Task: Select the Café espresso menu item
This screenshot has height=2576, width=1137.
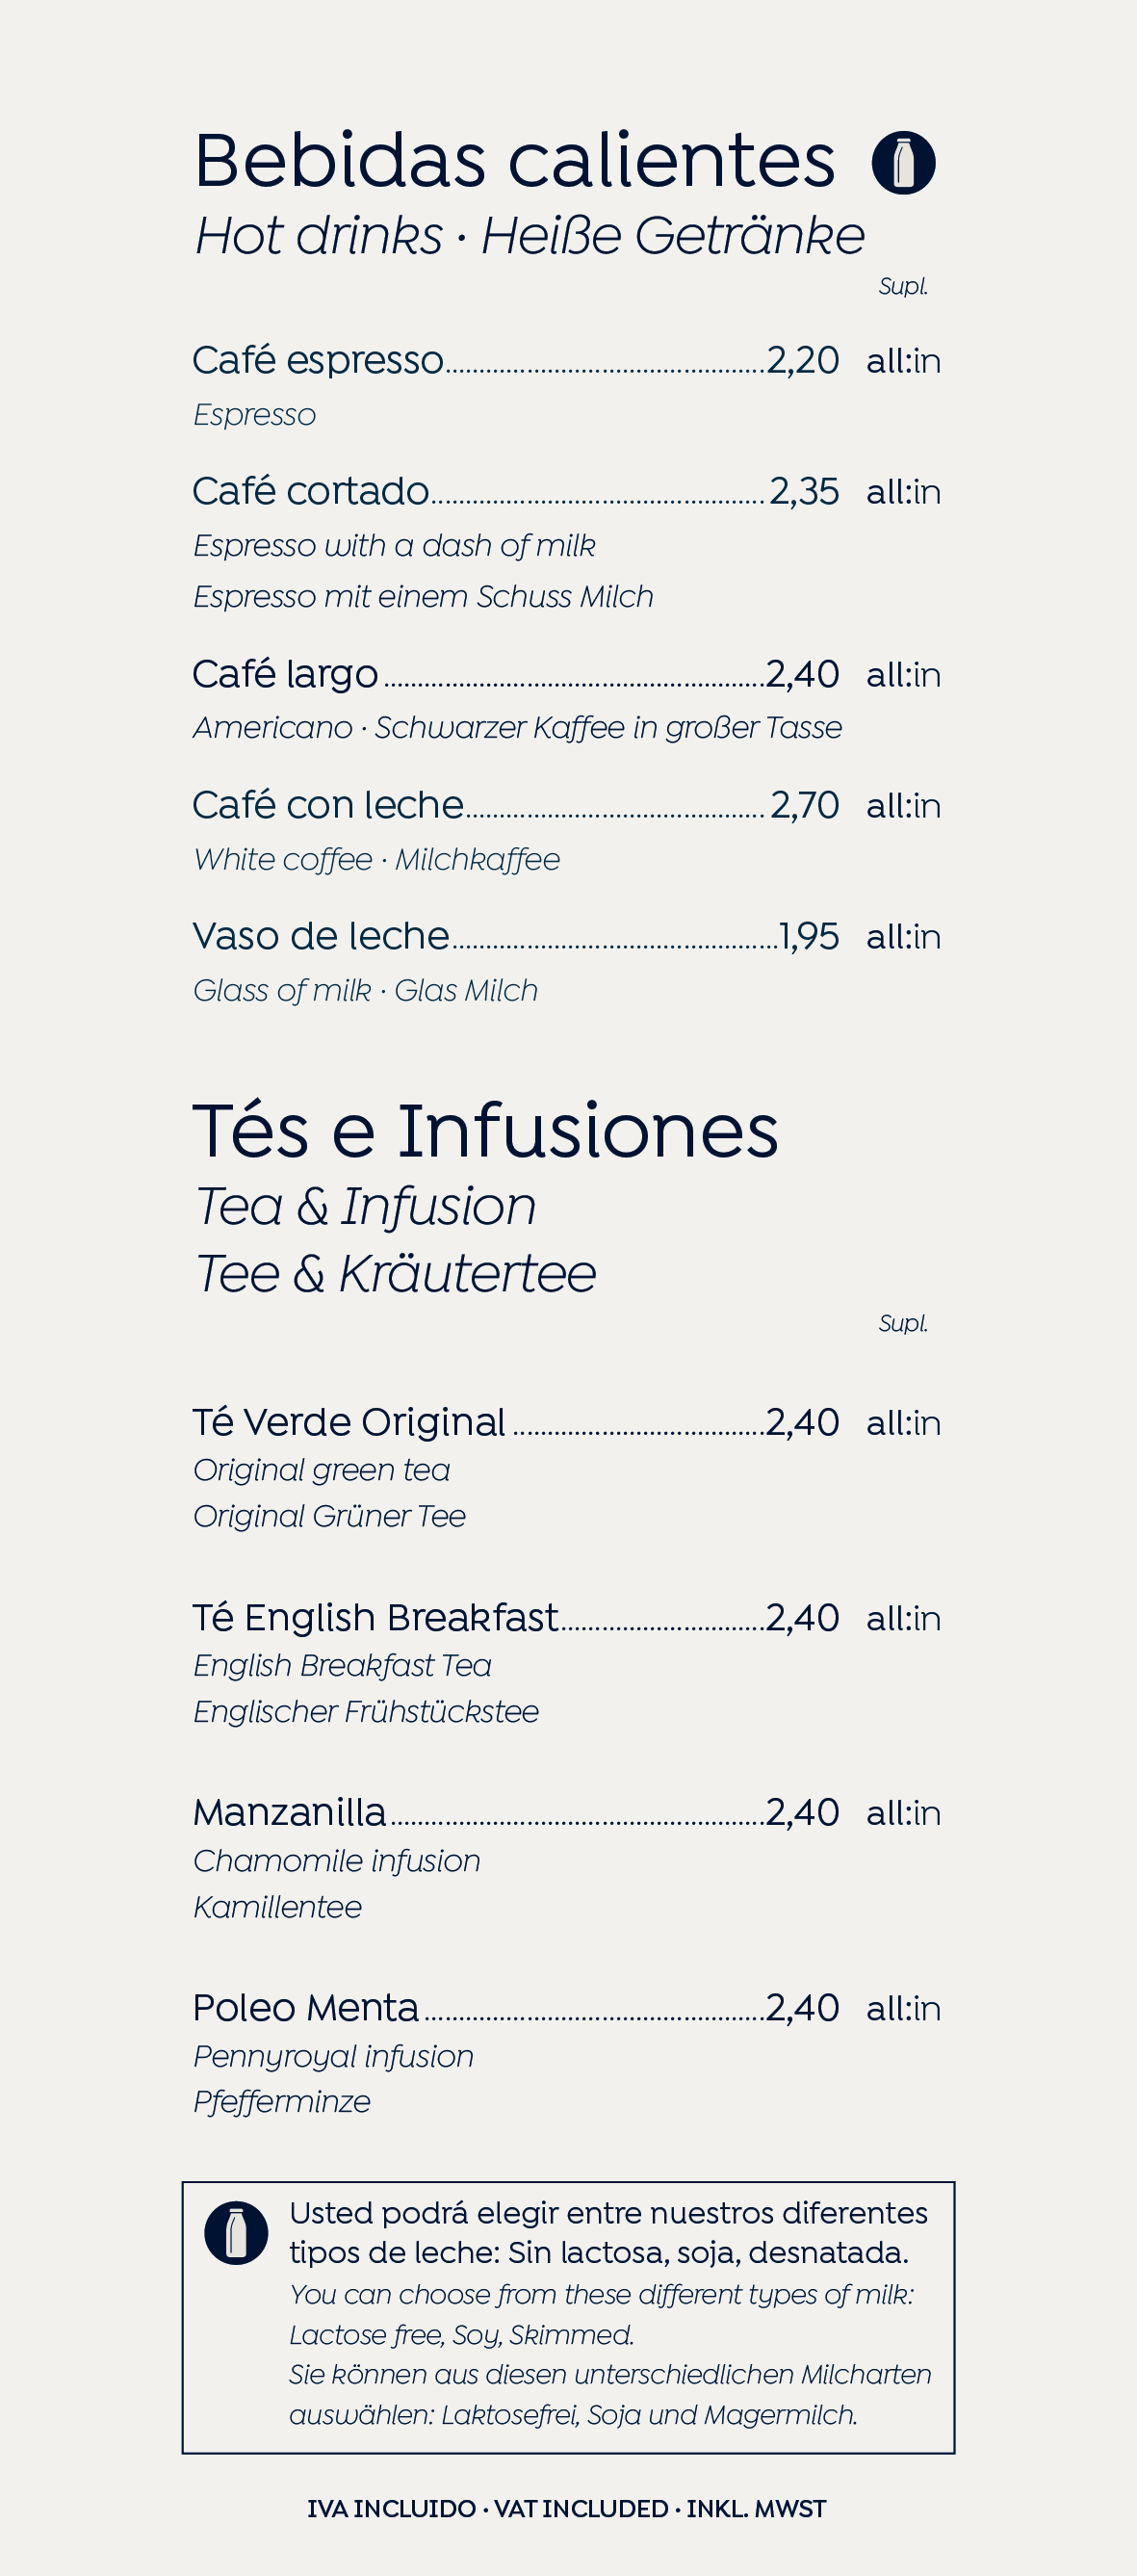Action: pos(318,361)
